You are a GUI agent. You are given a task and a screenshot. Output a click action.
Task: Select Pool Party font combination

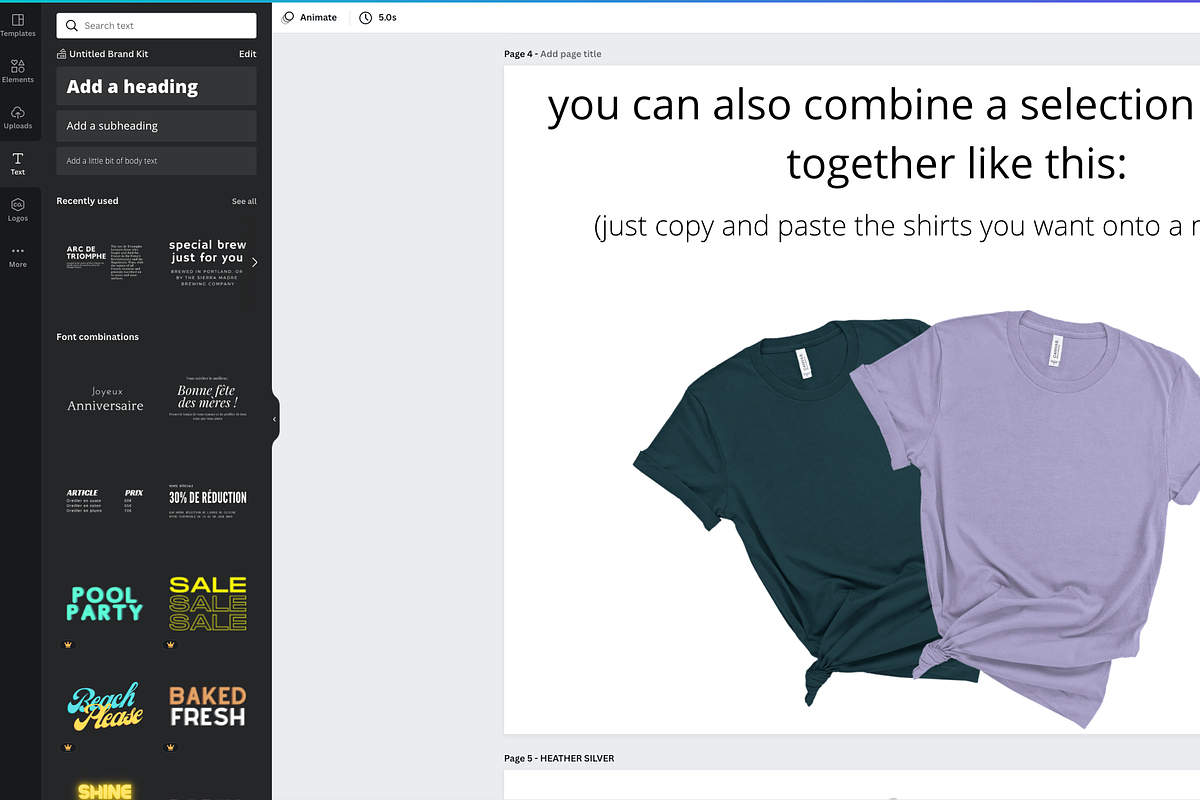tap(105, 603)
